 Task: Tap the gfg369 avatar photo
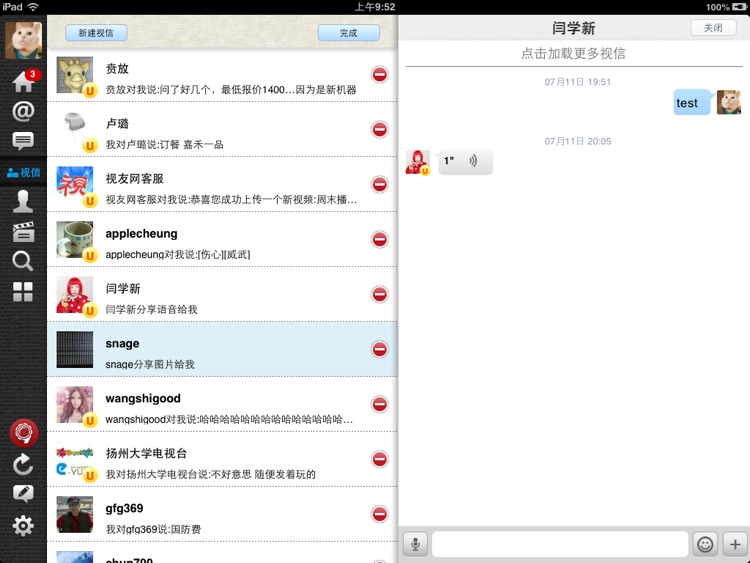(x=75, y=515)
